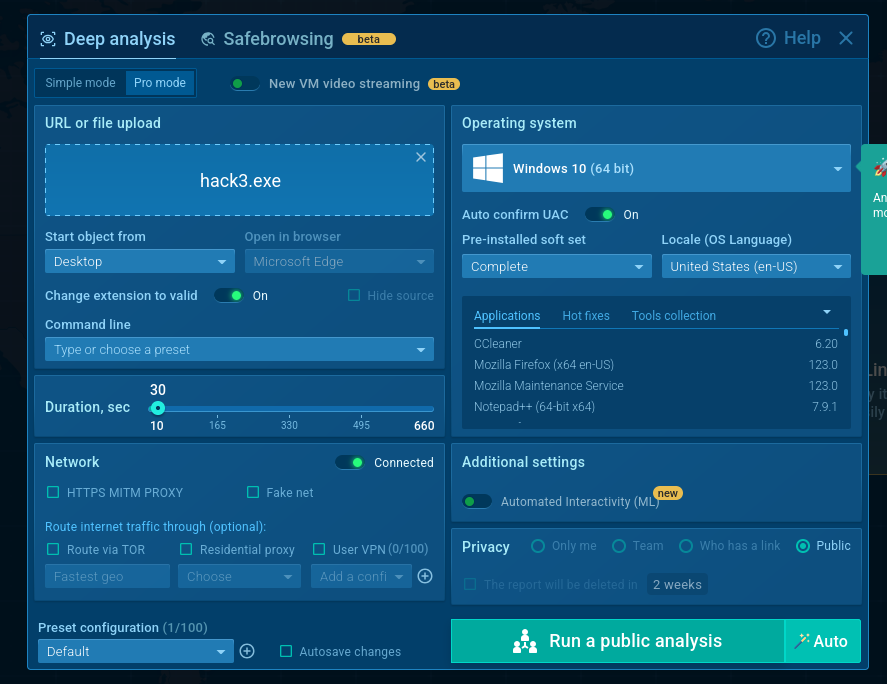
Task: Click Run a public analysis button
Action: point(618,641)
